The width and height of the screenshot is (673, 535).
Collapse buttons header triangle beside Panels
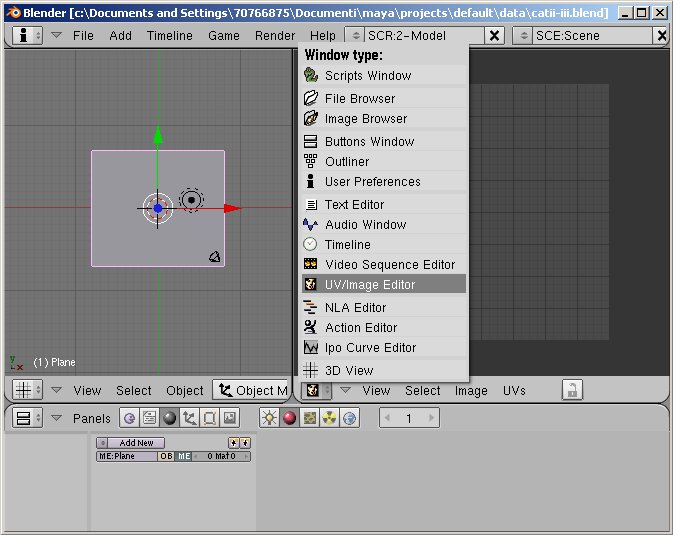tap(56, 417)
